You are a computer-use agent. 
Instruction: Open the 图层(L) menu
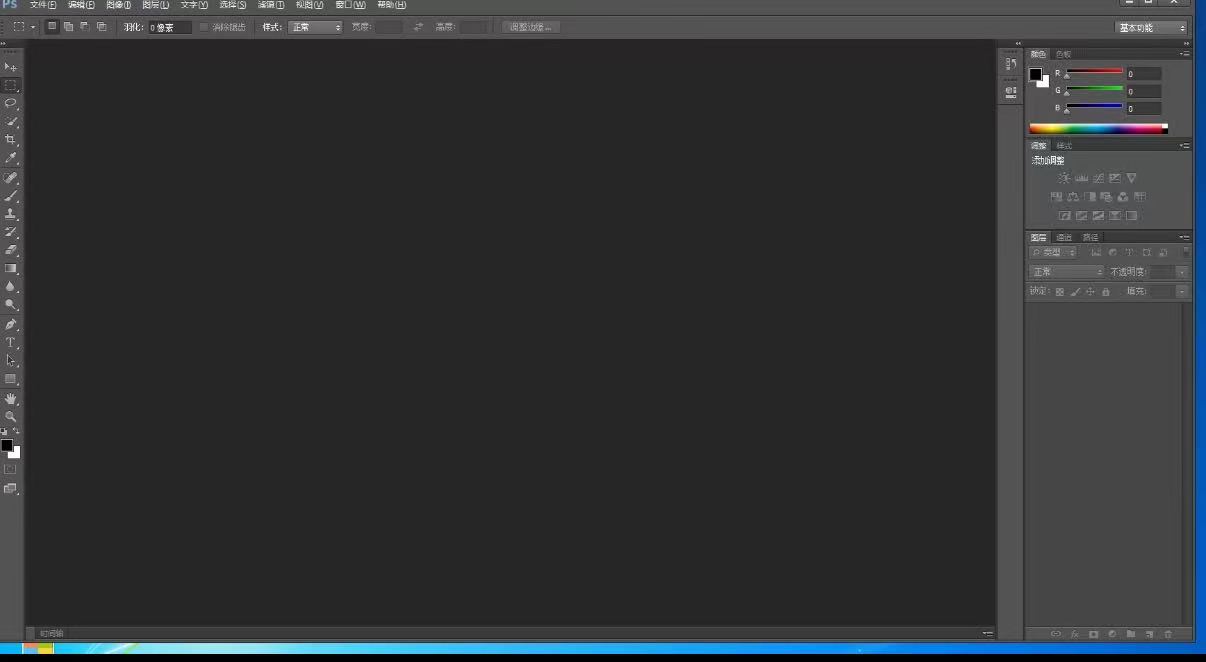(x=156, y=5)
